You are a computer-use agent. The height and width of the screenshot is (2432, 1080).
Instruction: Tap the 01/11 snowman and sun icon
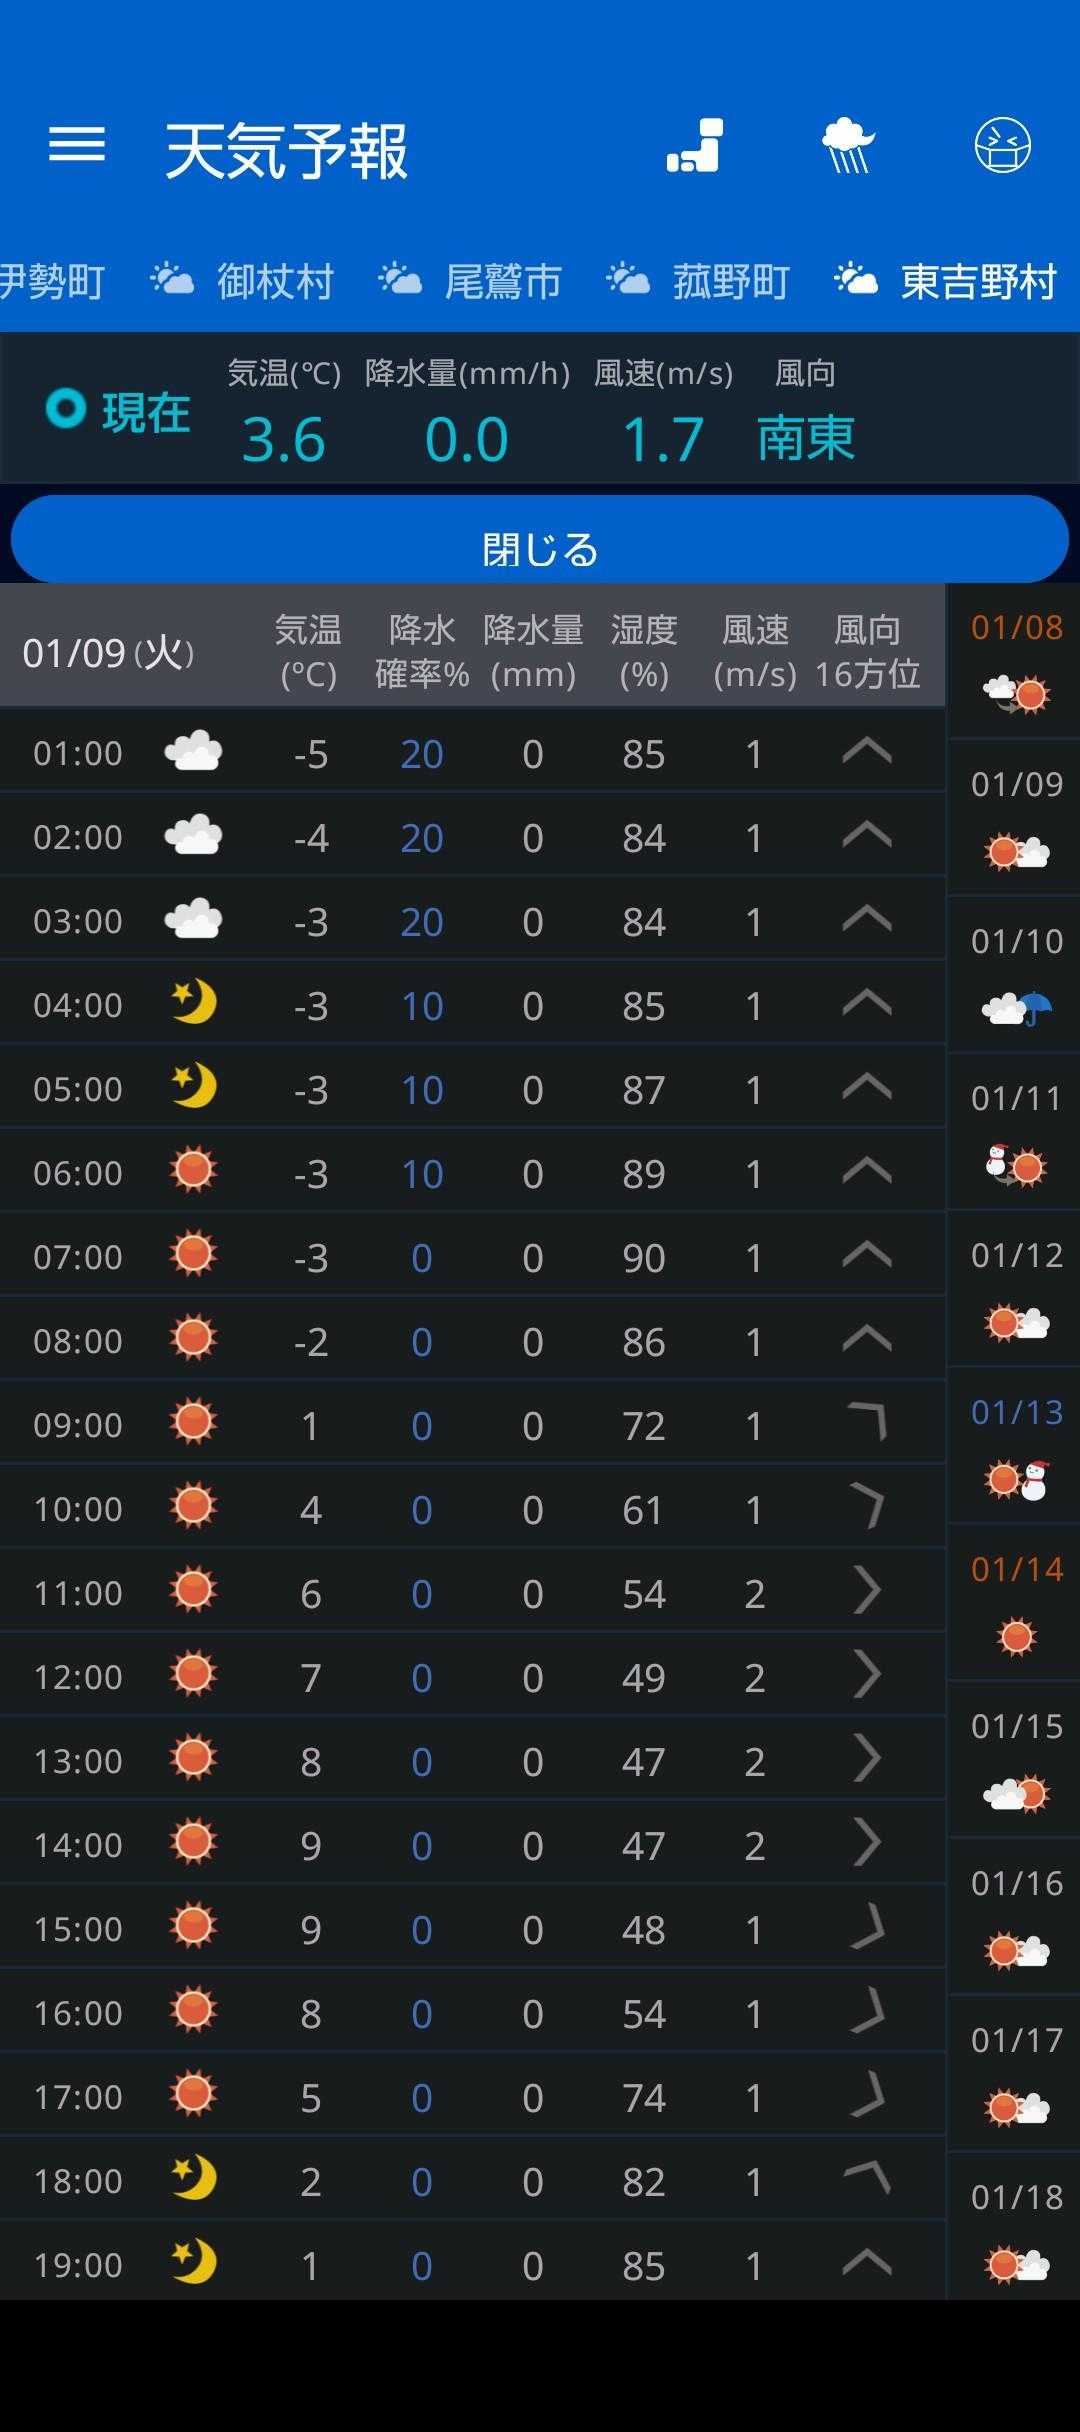coord(1017,1166)
